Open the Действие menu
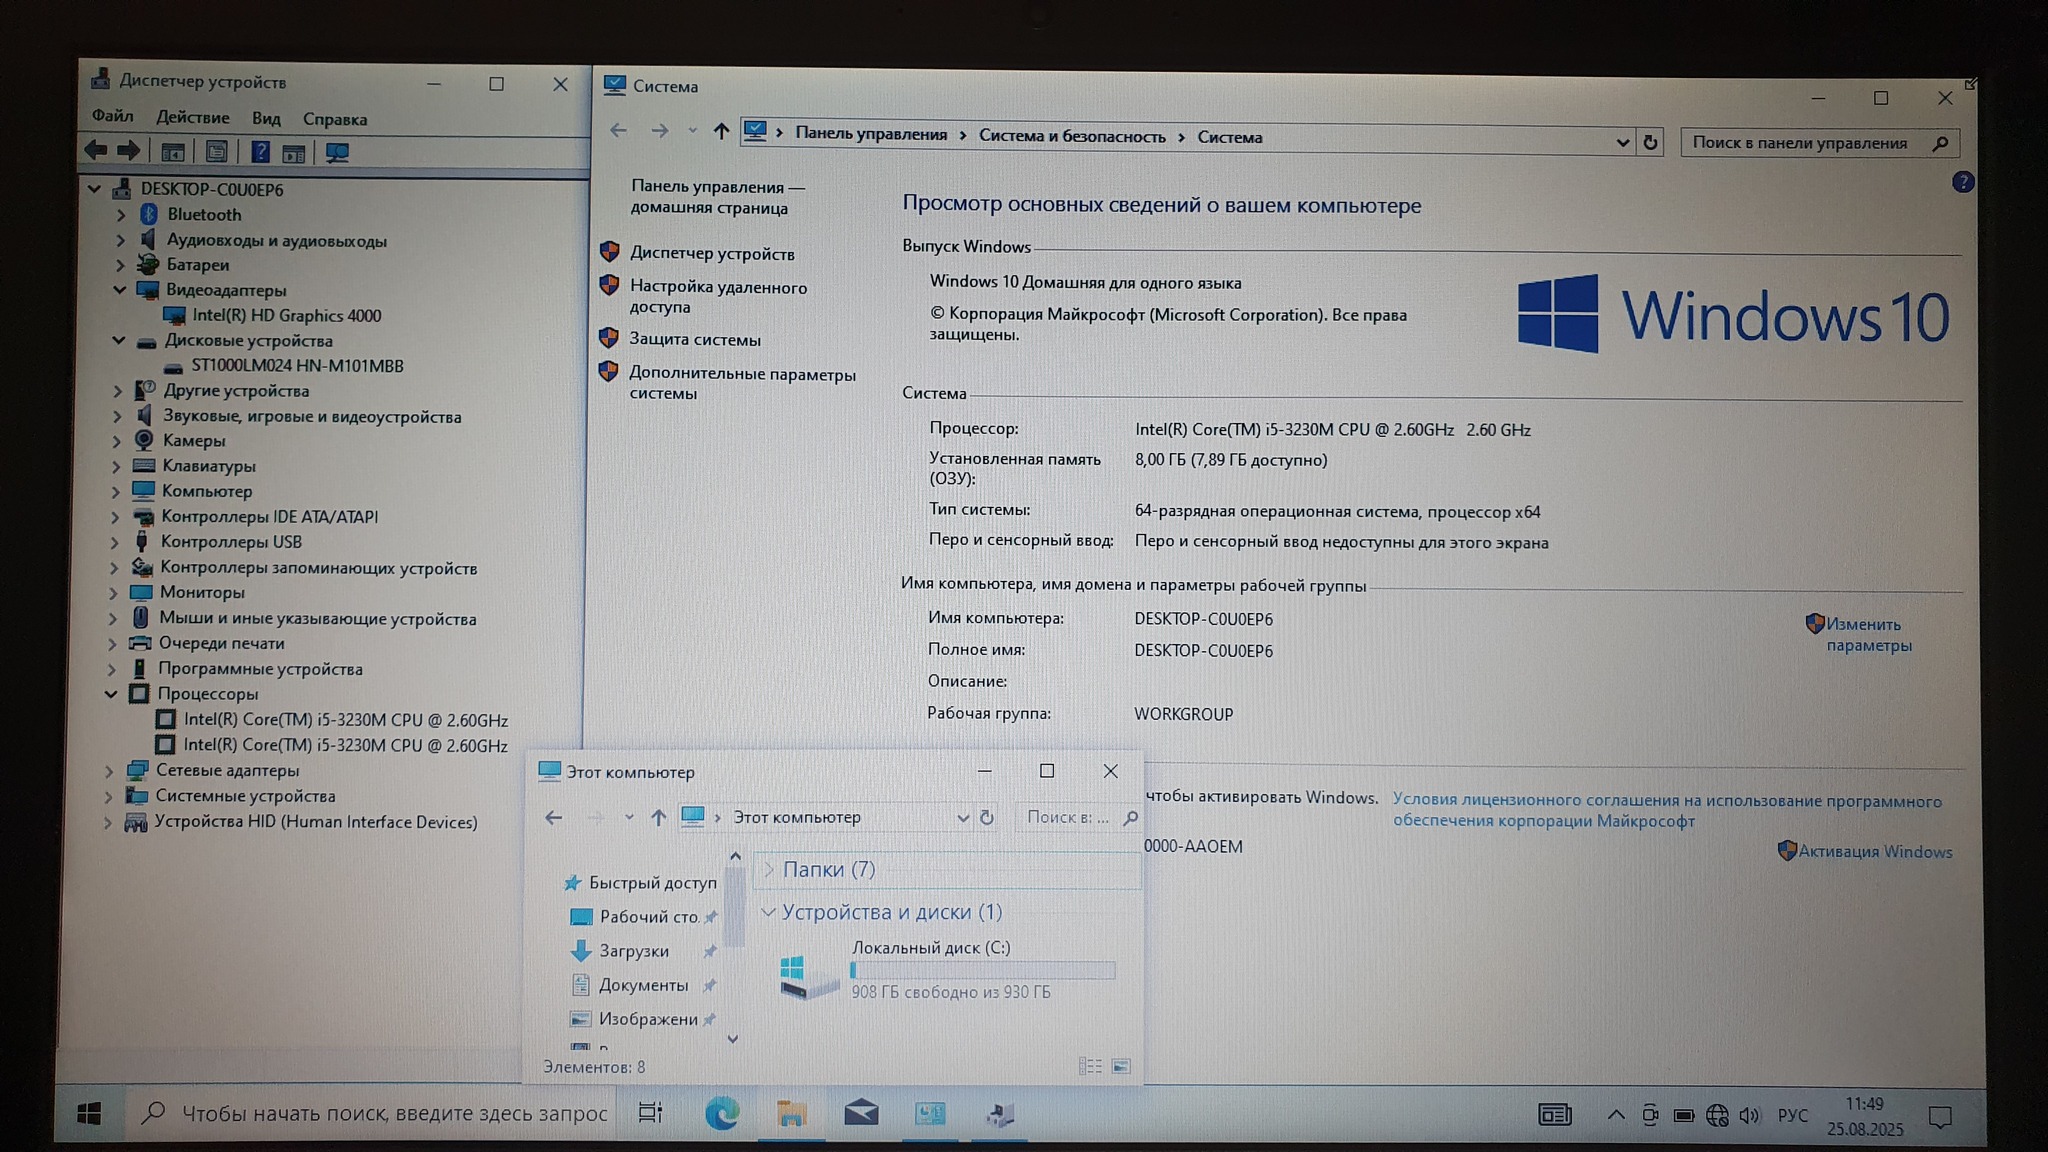 192,118
